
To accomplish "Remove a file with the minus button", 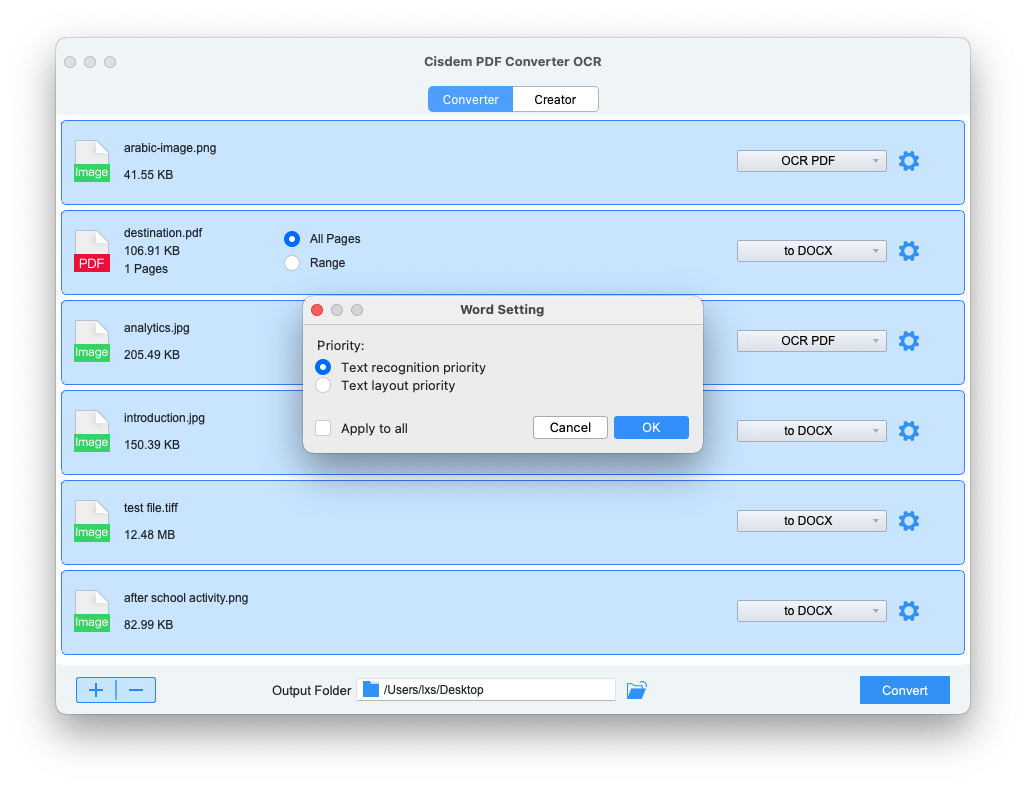I will click(136, 690).
